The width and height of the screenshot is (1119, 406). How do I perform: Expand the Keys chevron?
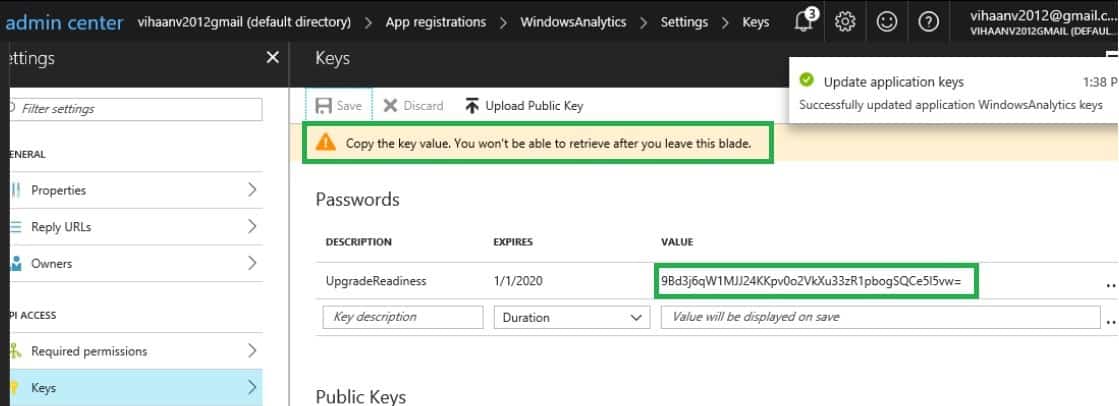(x=252, y=387)
